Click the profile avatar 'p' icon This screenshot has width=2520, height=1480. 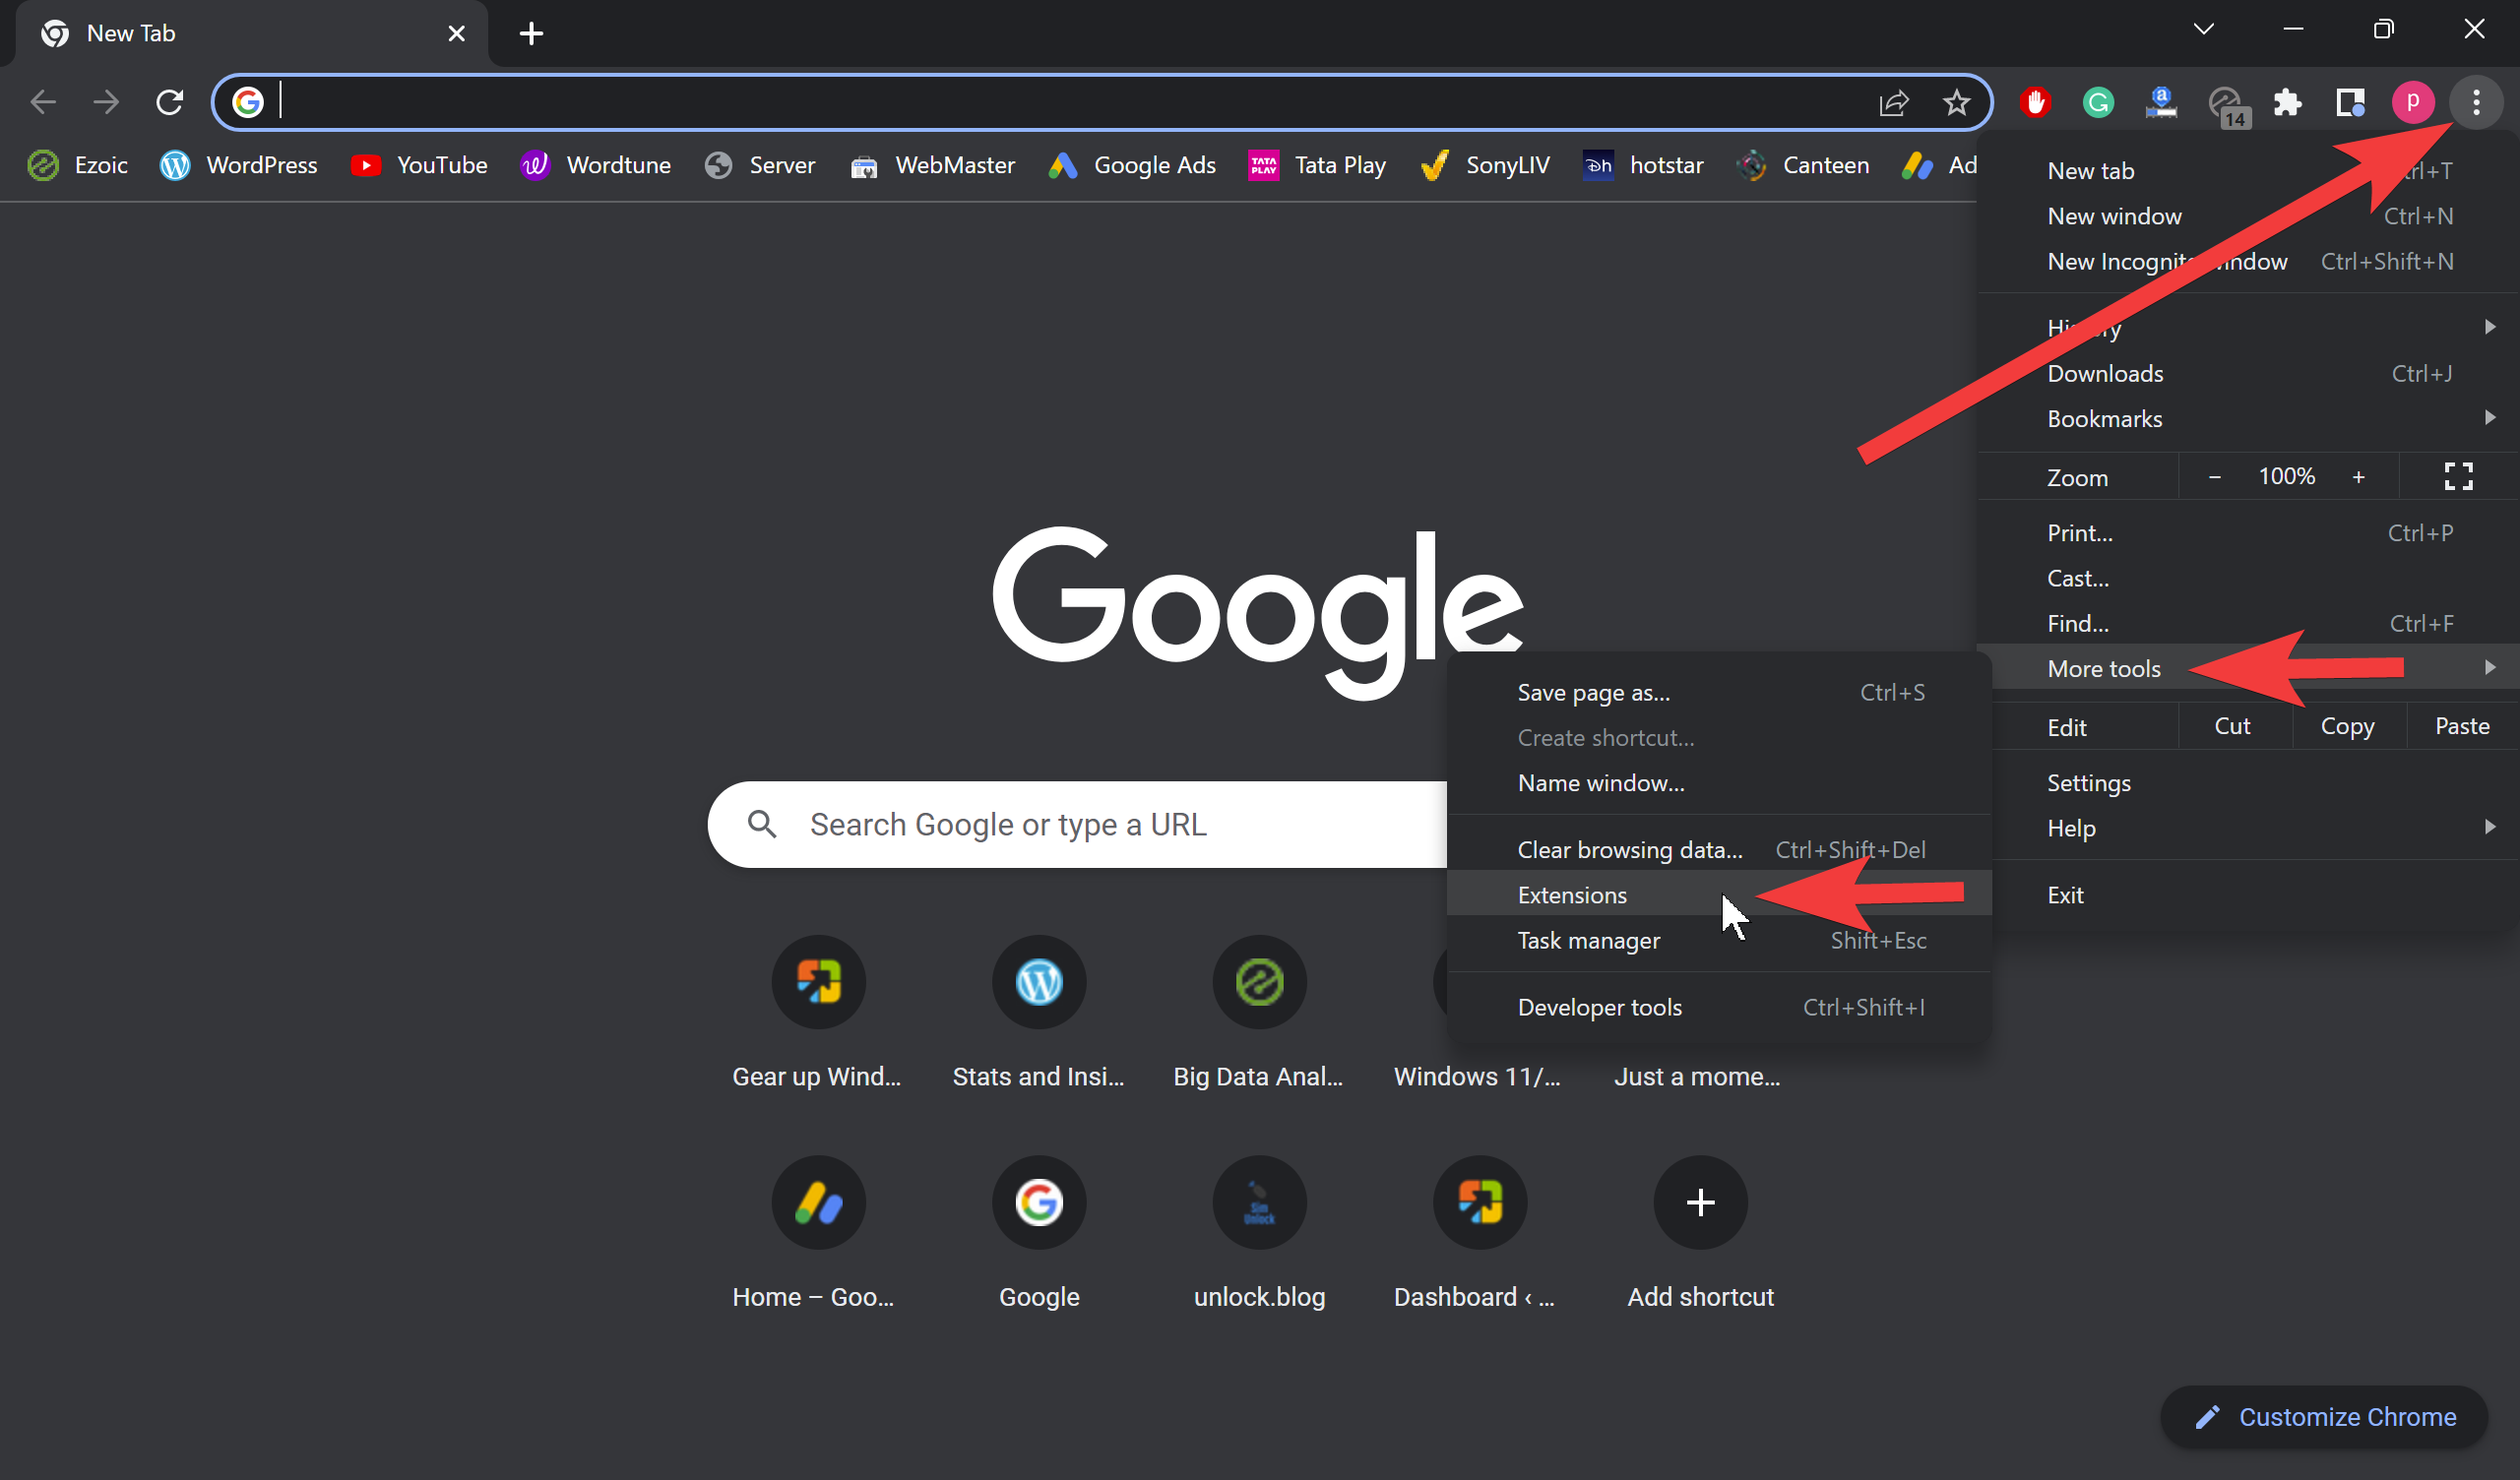click(x=2412, y=102)
